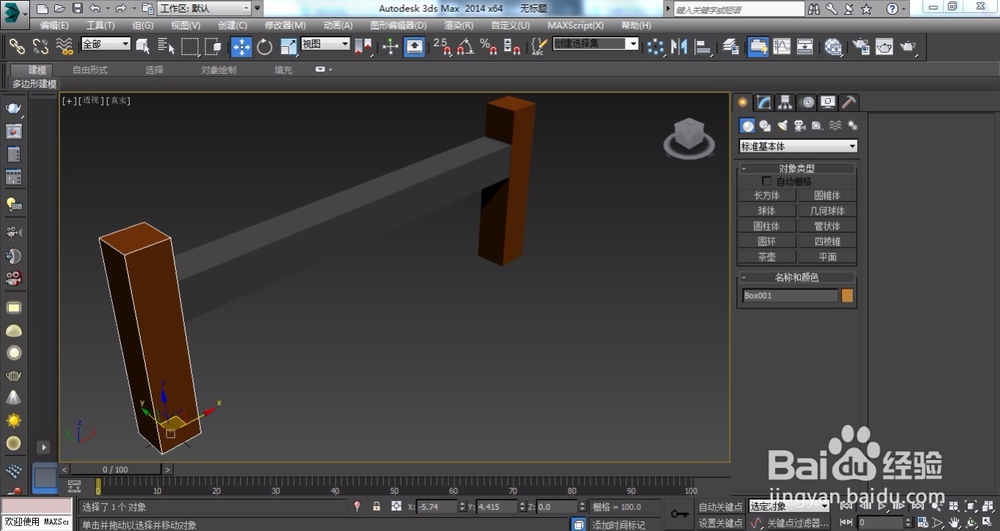Viewport: 1000px width, 531px height.
Task: Click the 球体 button
Action: coord(766,210)
